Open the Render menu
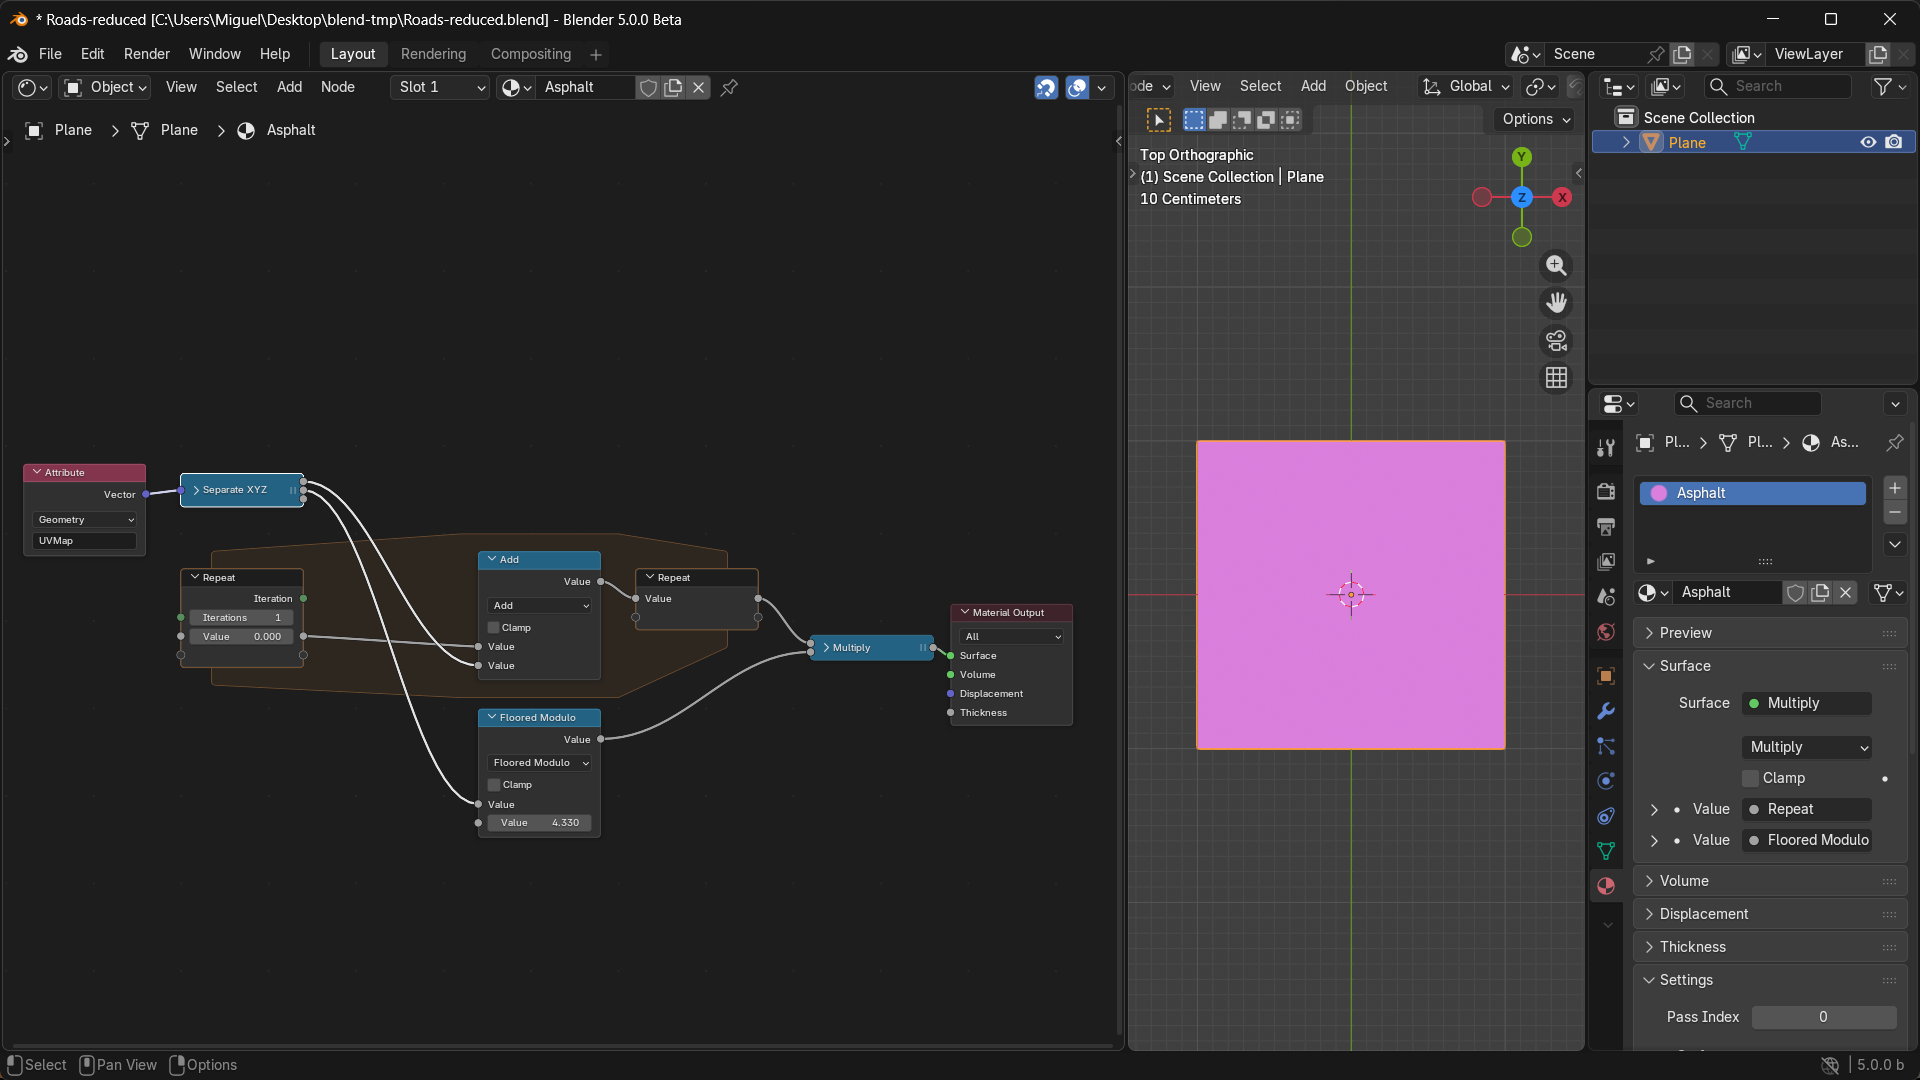Screen dimensions: 1920x1080 click(146, 54)
